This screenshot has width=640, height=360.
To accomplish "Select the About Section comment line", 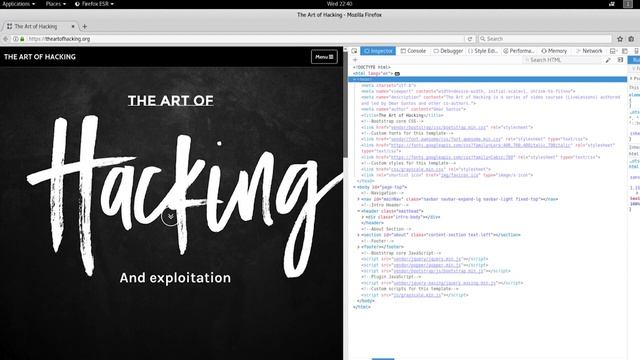I will pos(386,229).
